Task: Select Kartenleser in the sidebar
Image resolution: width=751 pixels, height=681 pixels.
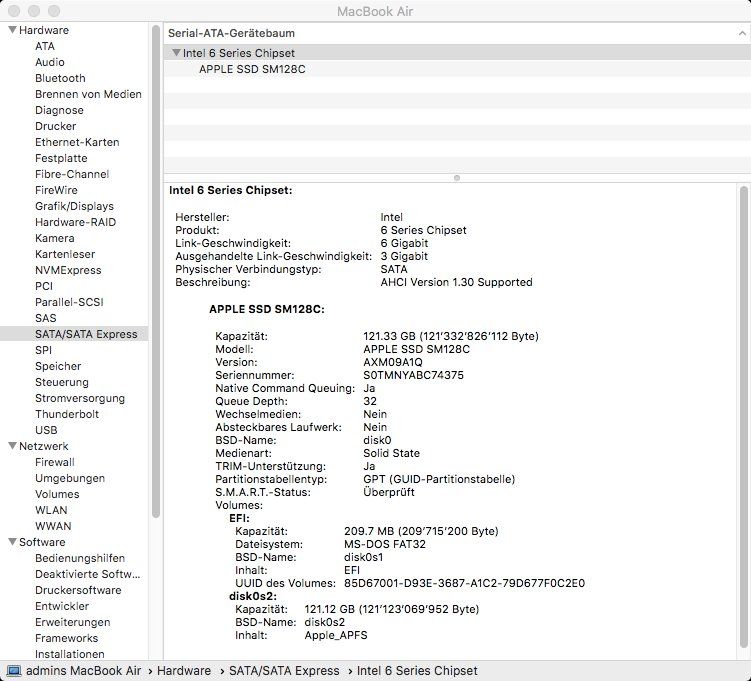Action: click(x=65, y=254)
